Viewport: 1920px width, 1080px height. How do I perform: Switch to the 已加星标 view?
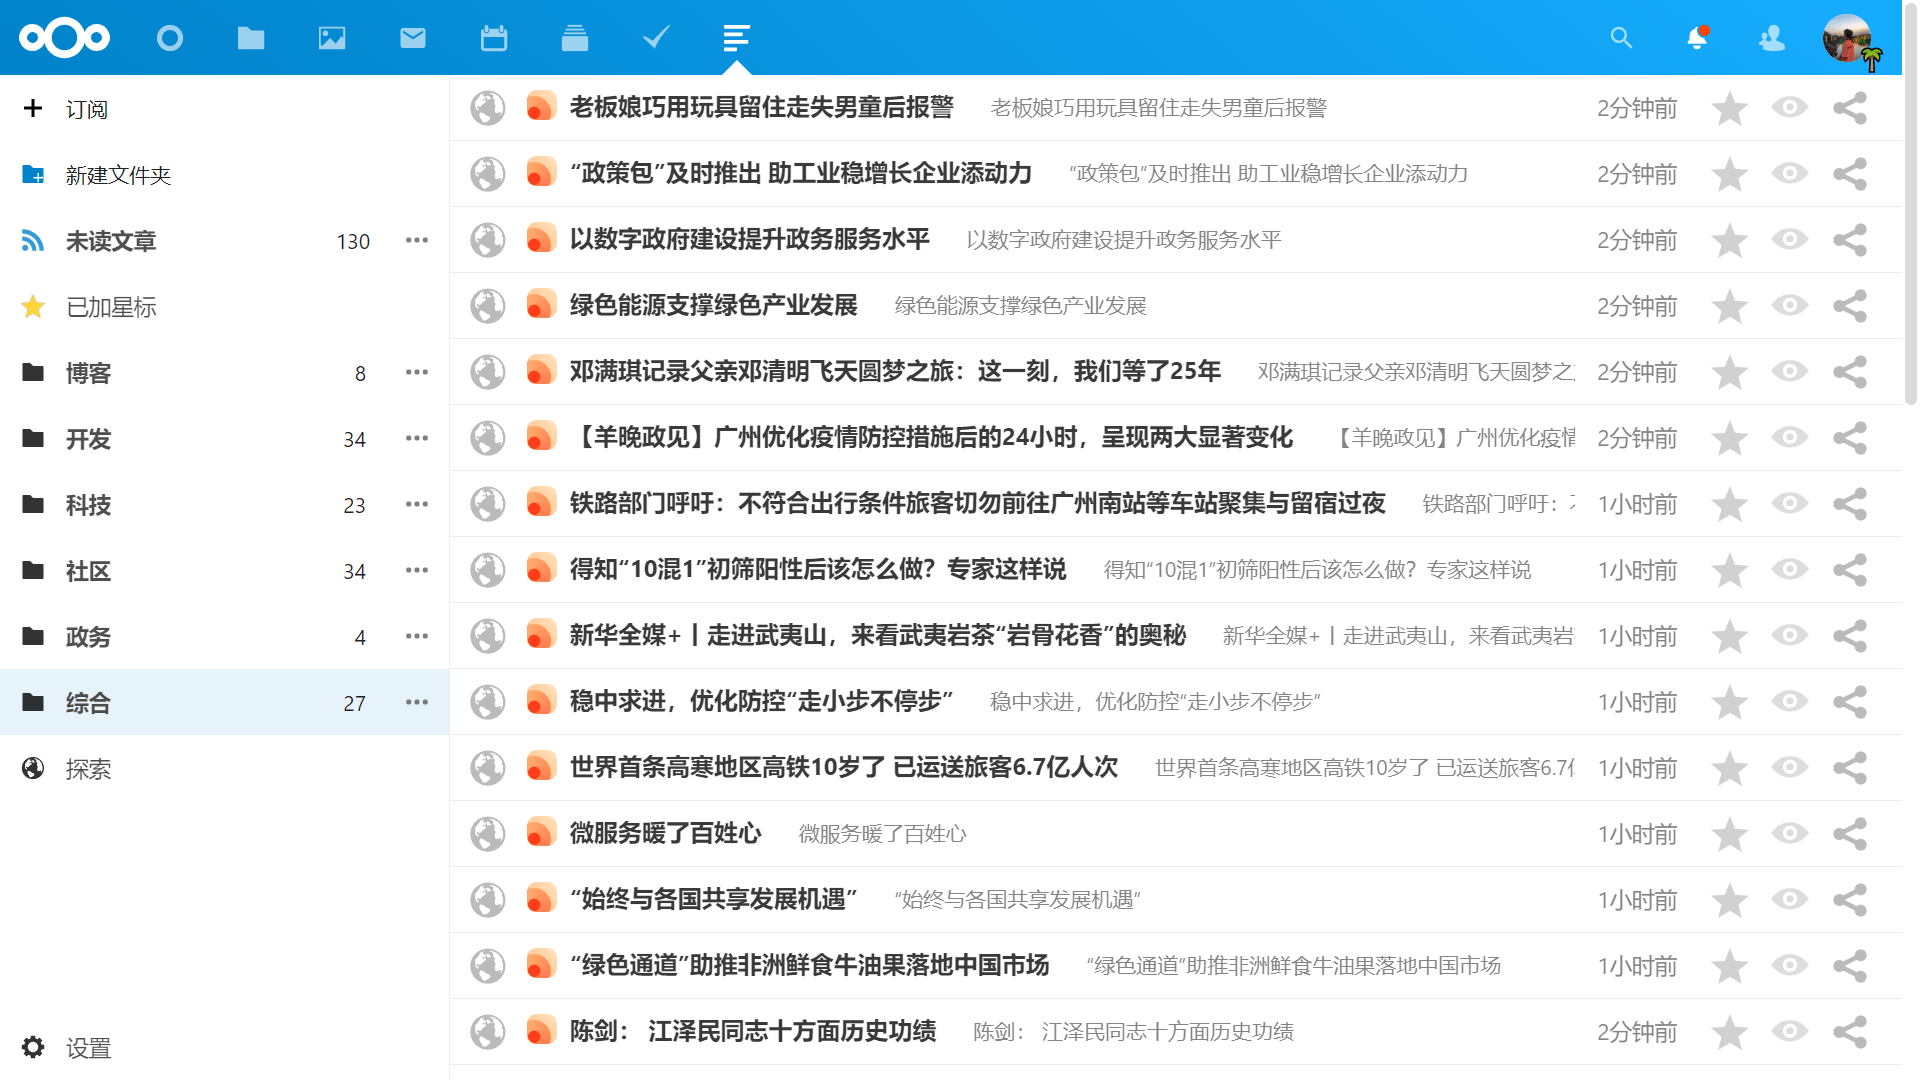coord(111,307)
